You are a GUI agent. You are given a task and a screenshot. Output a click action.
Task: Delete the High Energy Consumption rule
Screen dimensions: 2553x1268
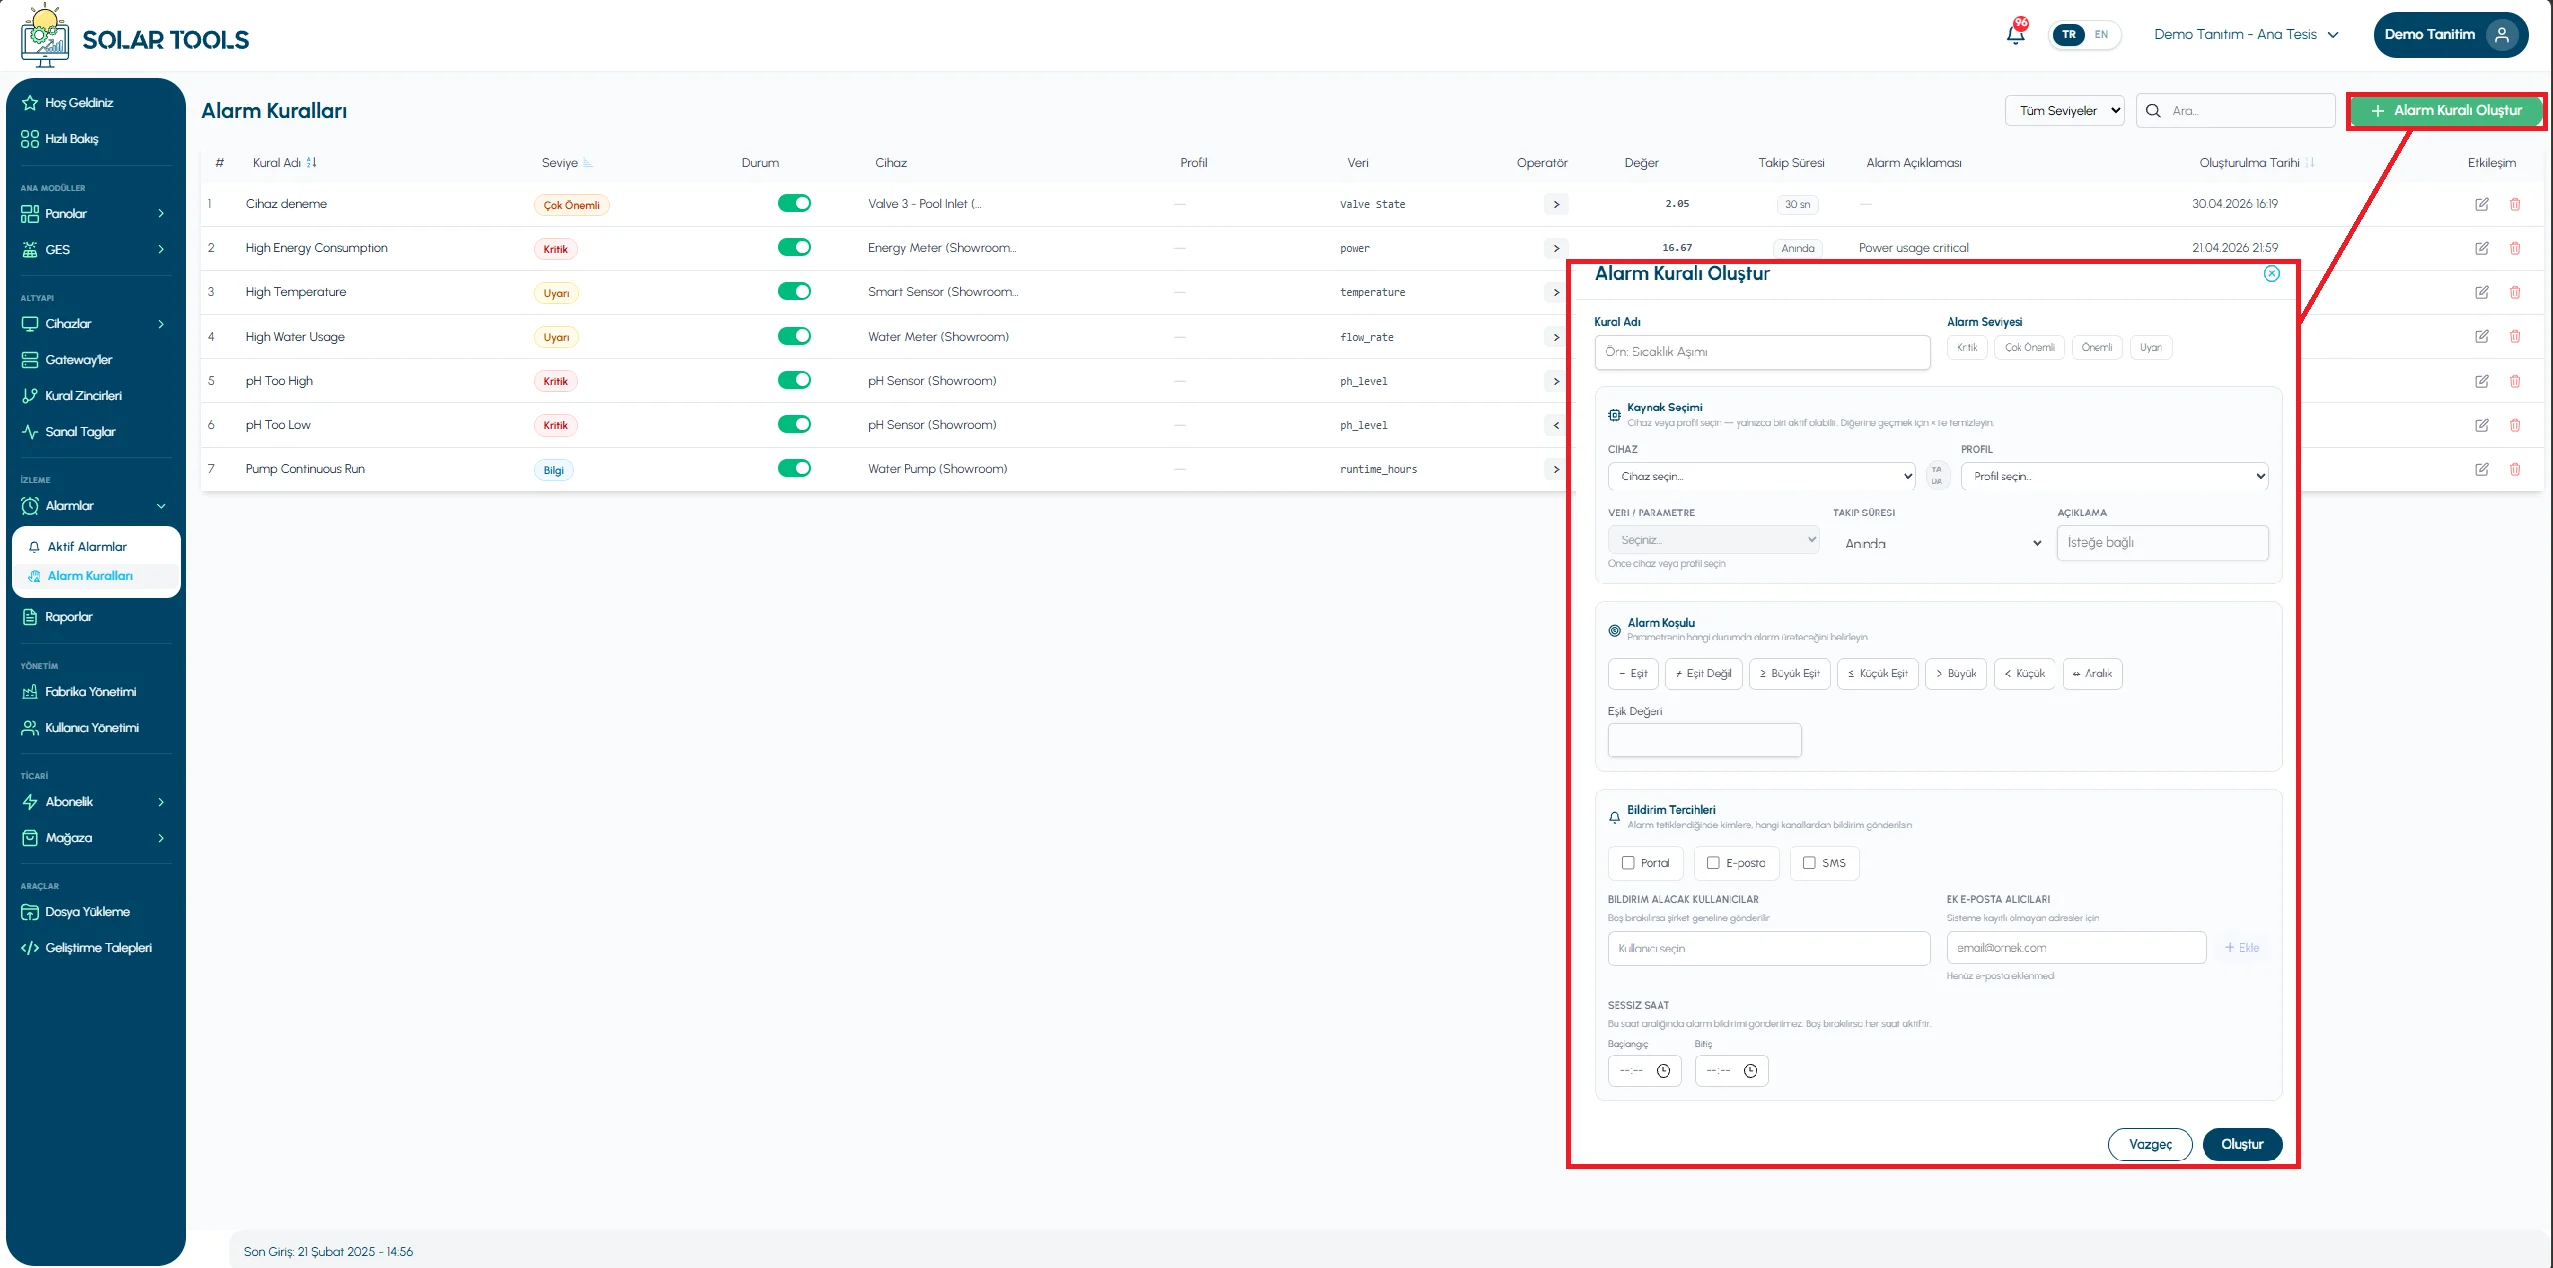pos(2514,248)
